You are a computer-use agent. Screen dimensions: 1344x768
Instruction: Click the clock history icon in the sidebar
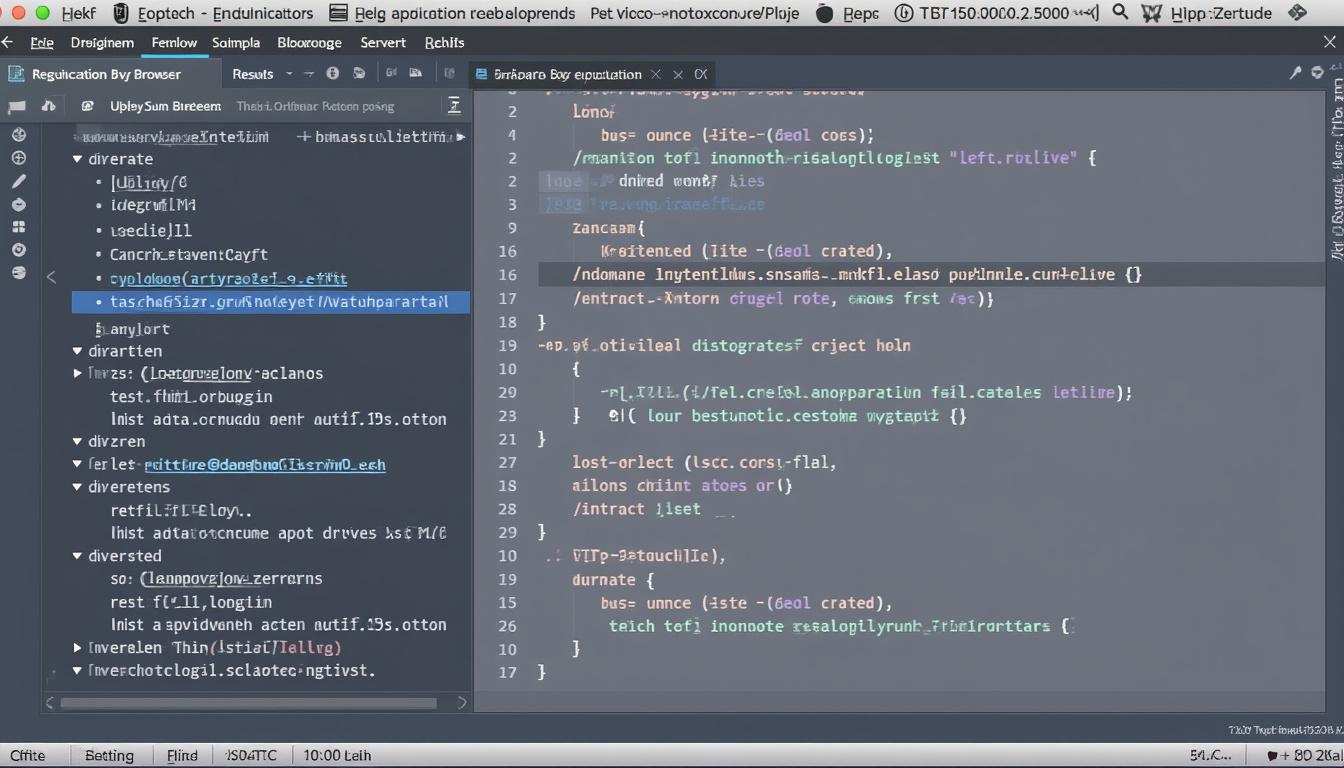tap(18, 204)
